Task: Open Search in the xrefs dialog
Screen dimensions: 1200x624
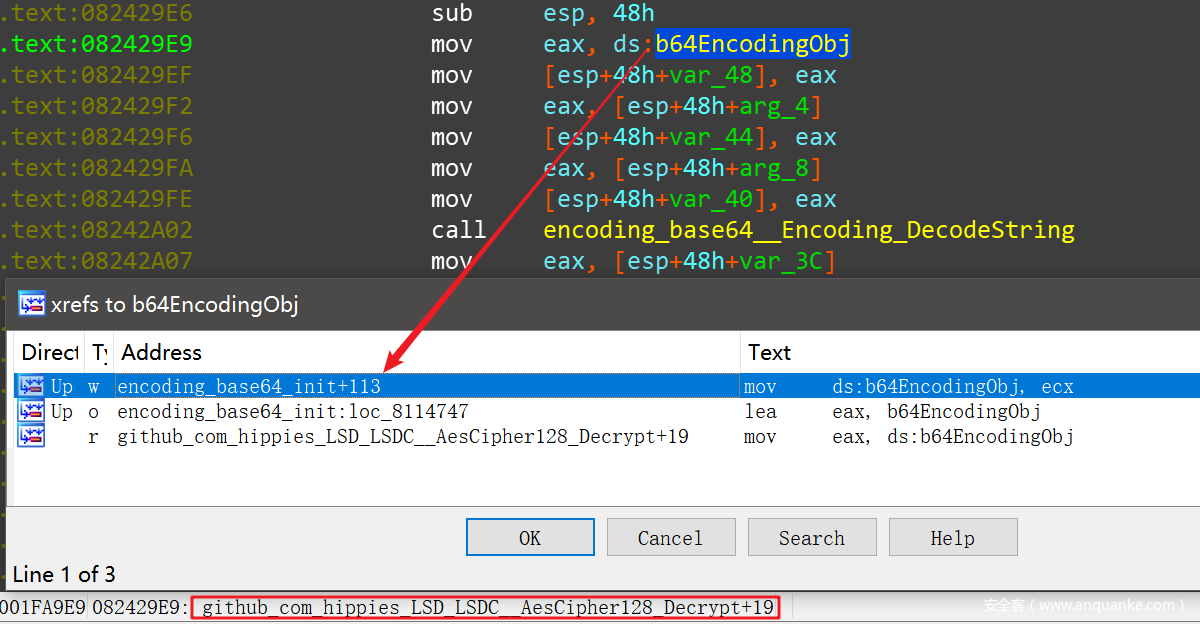Action: point(811,538)
